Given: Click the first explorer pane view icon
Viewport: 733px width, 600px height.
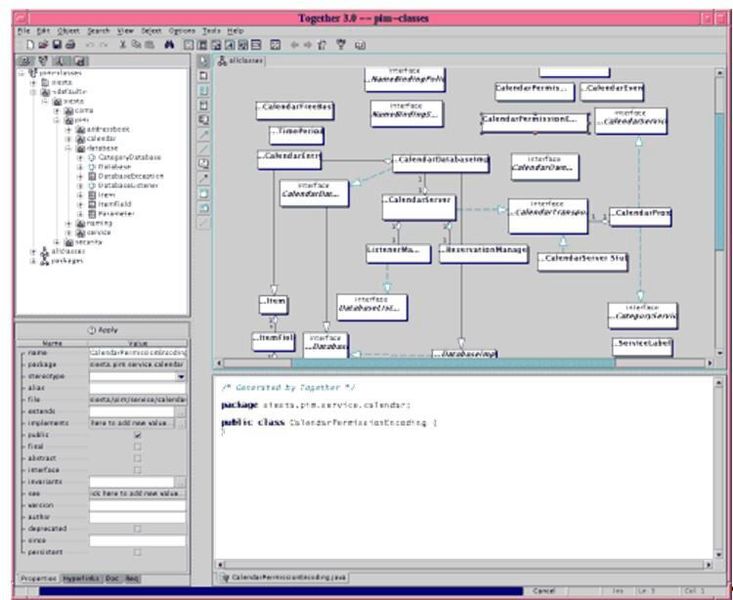Looking at the screenshot, I should [x=26, y=60].
